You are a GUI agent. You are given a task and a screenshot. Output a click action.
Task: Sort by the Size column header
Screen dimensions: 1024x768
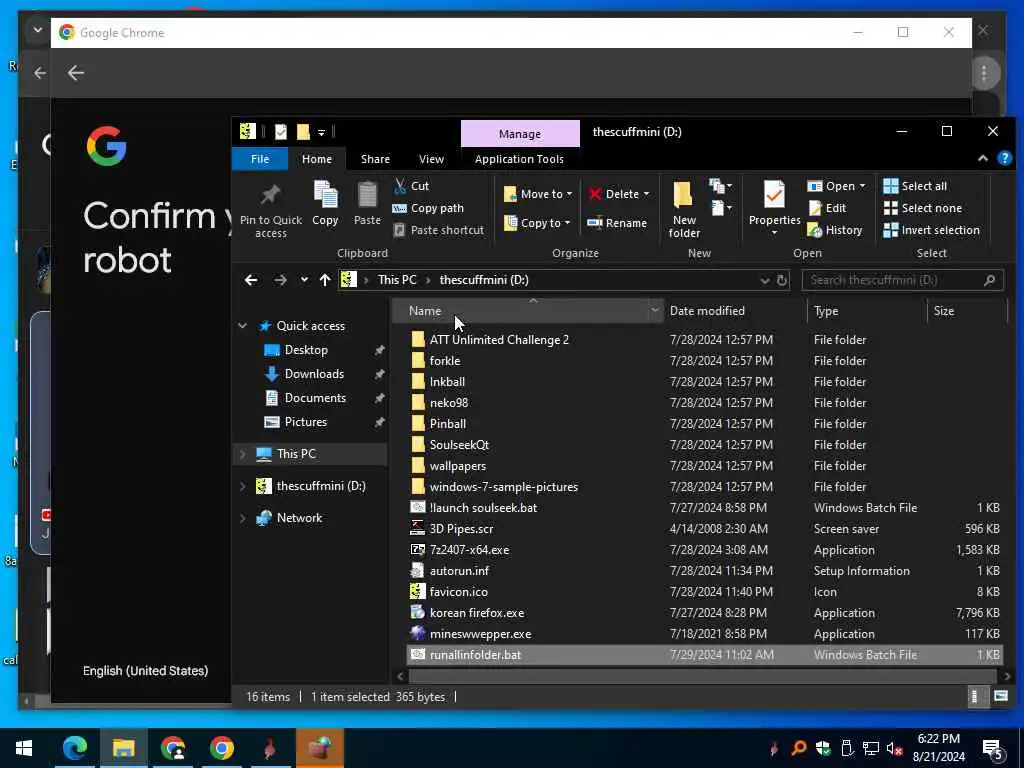[x=966, y=311]
